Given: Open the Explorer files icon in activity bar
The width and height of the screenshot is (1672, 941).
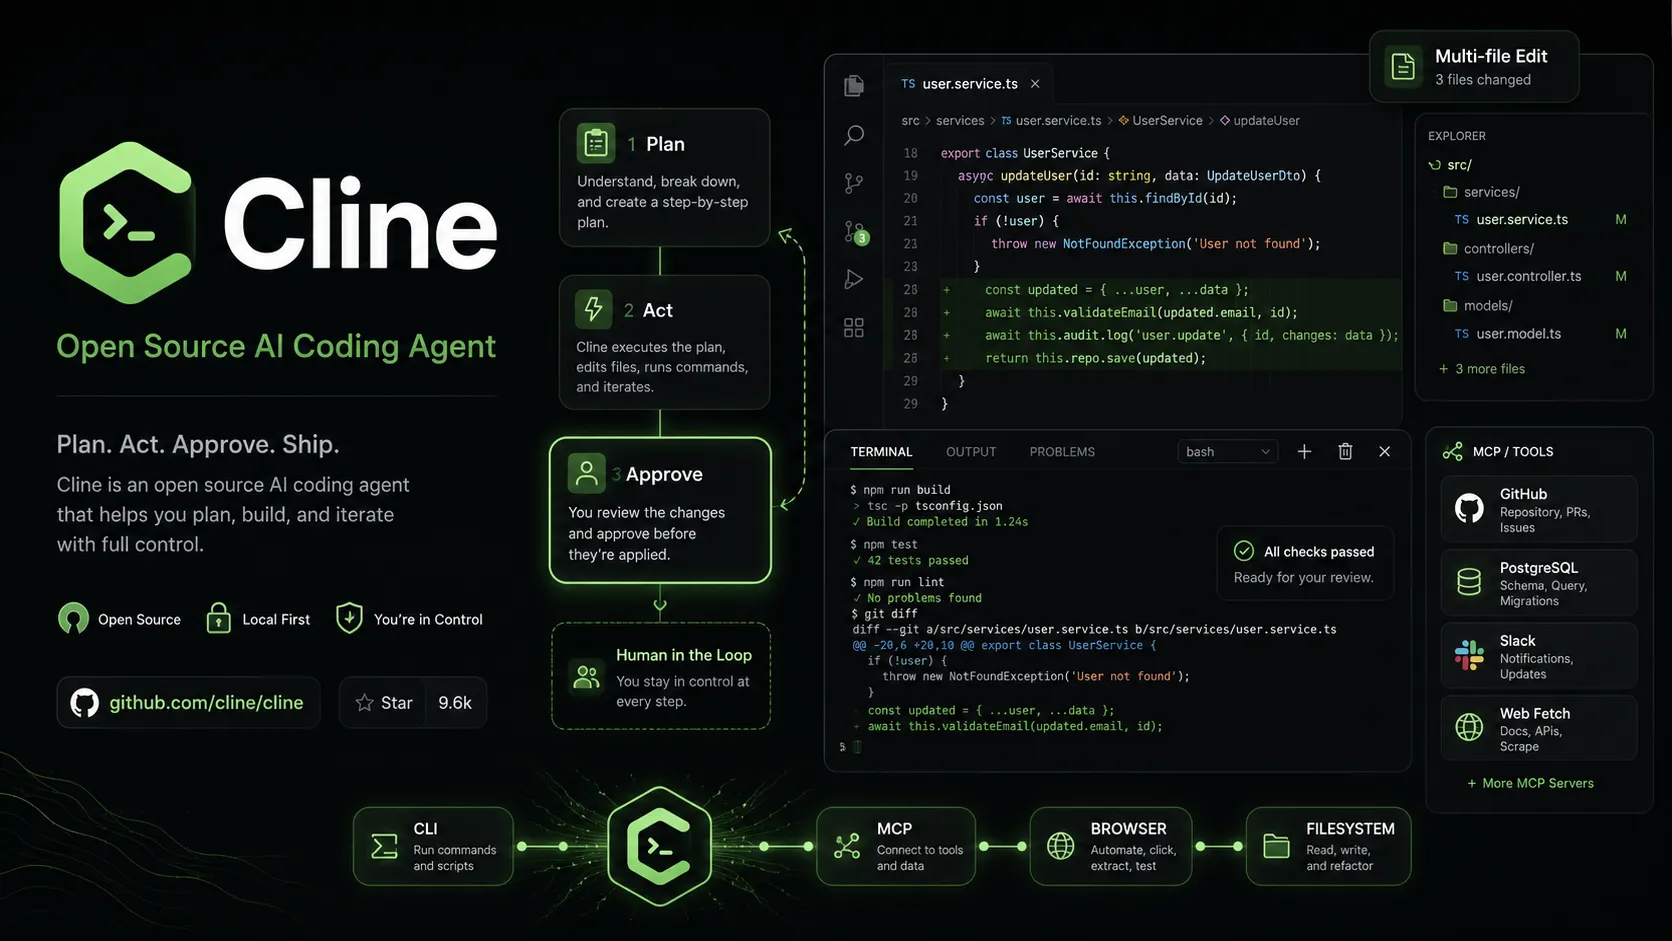Looking at the screenshot, I should point(854,86).
